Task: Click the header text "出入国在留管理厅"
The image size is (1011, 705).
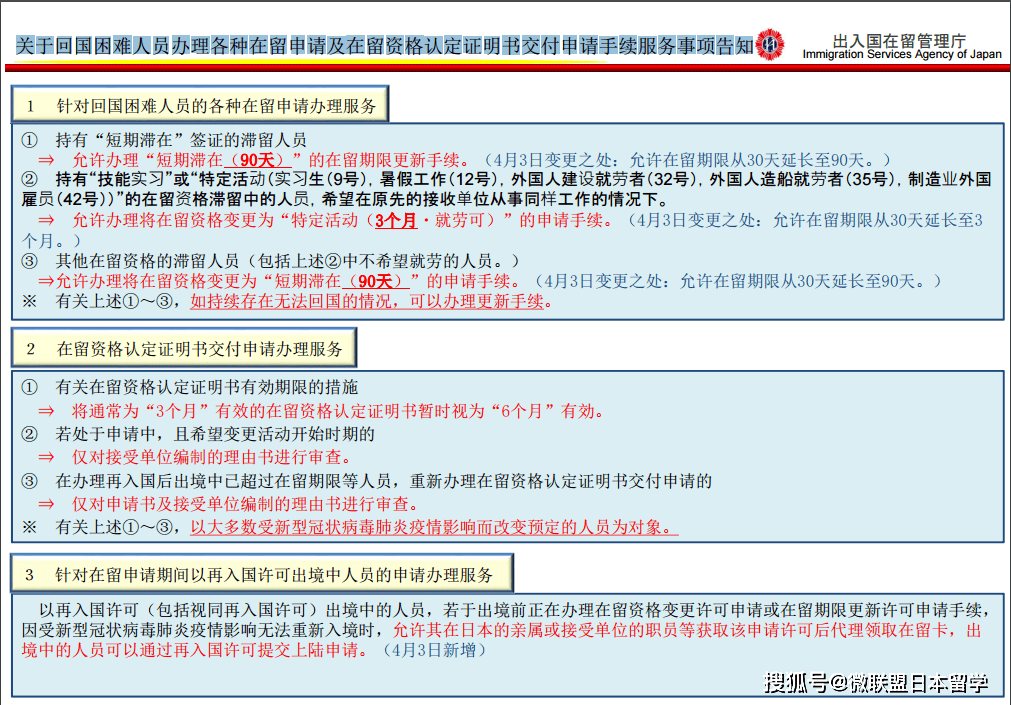Action: pos(899,41)
